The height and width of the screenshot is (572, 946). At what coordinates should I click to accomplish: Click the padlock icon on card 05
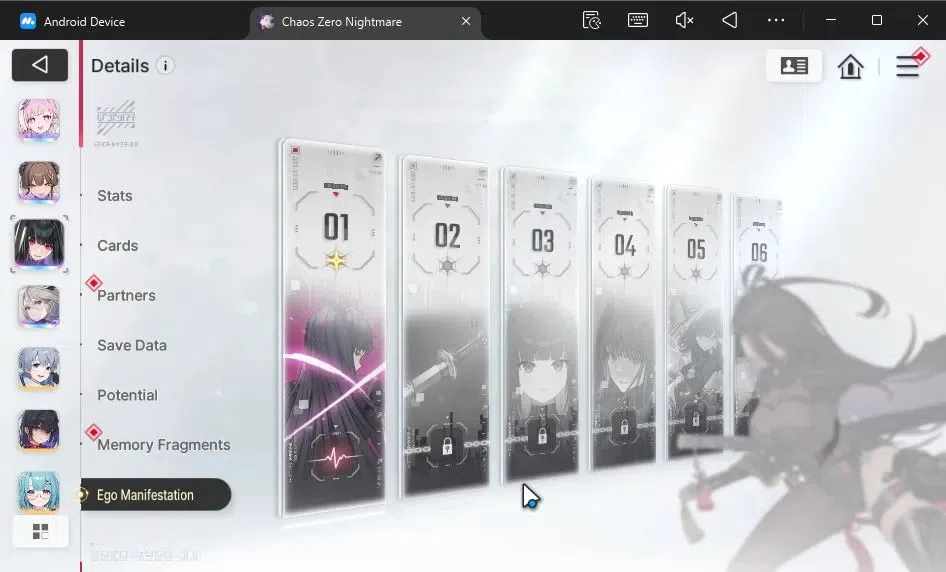tap(695, 418)
